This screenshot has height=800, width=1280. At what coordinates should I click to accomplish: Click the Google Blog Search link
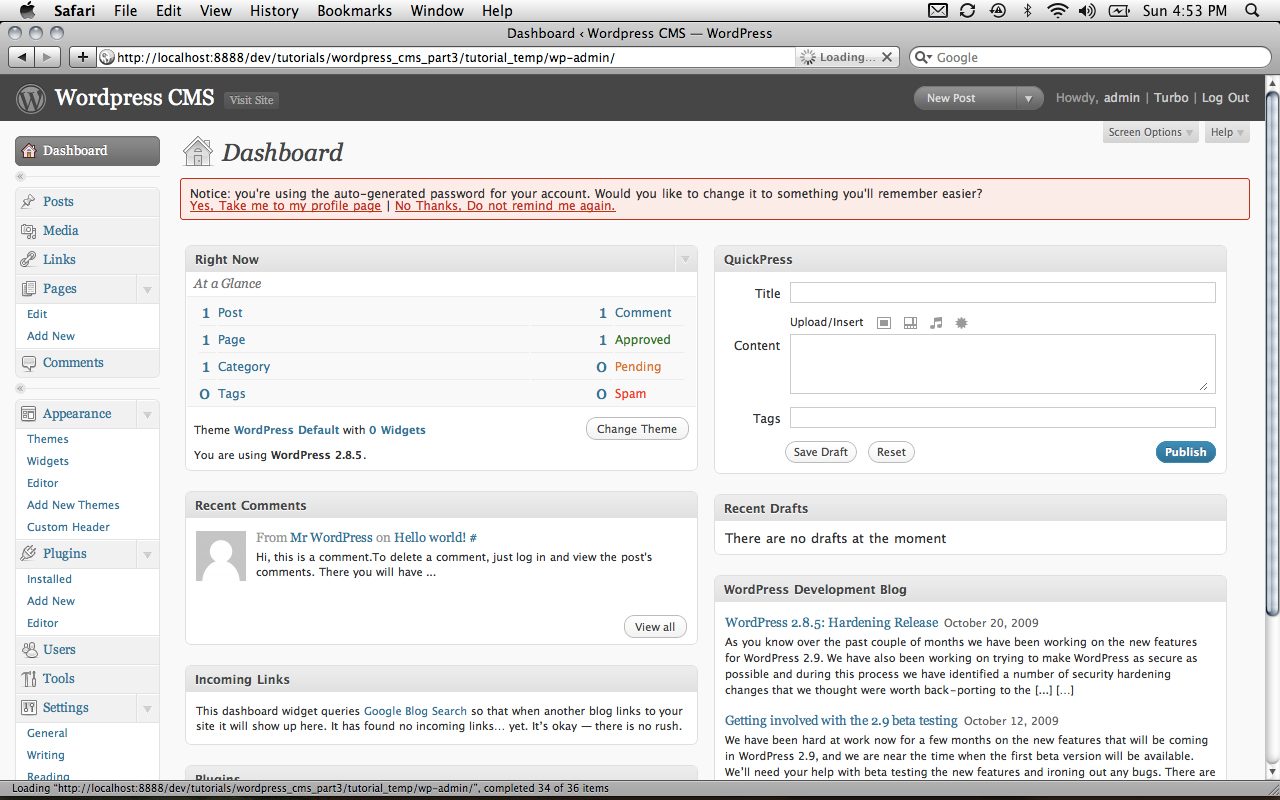point(415,711)
